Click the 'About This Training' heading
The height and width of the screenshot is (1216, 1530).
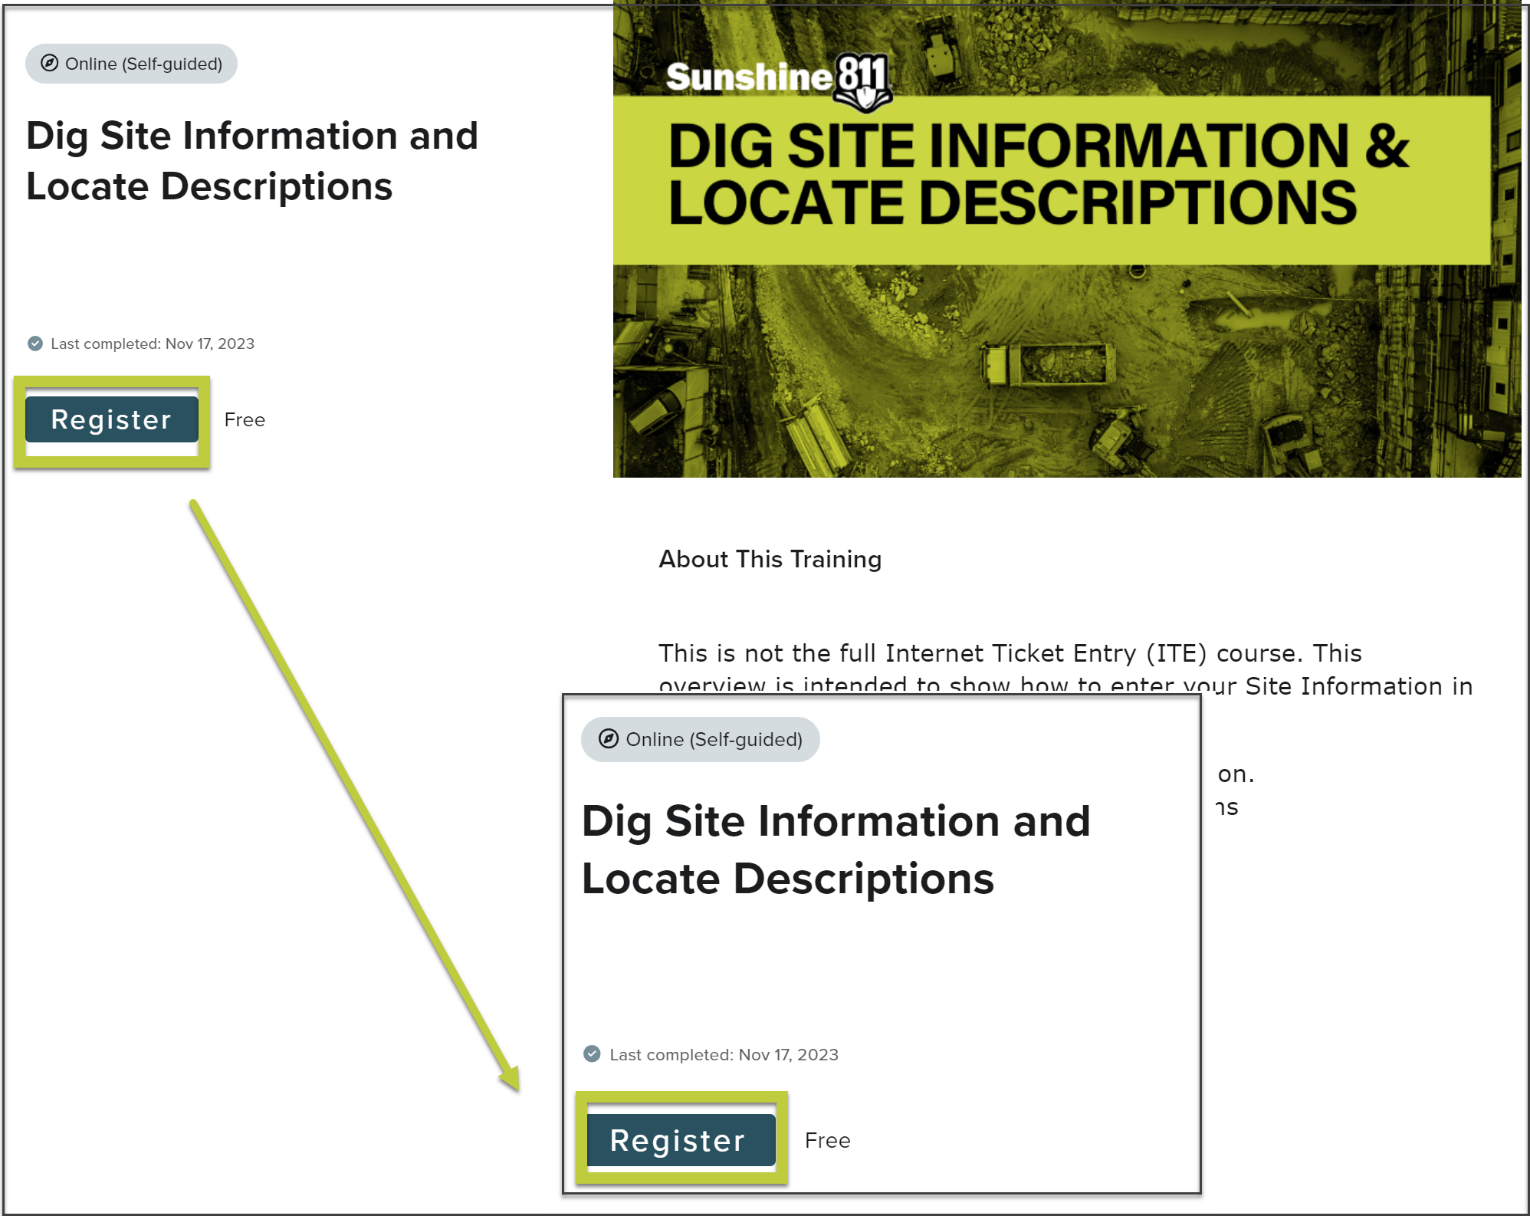tap(770, 559)
